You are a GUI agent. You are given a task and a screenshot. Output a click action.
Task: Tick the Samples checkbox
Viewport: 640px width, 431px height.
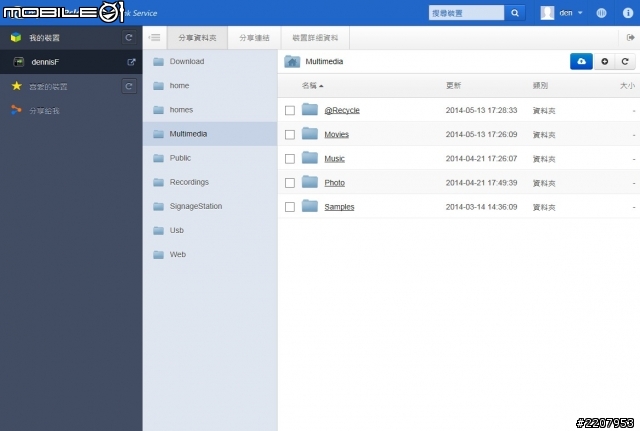tap(290, 207)
